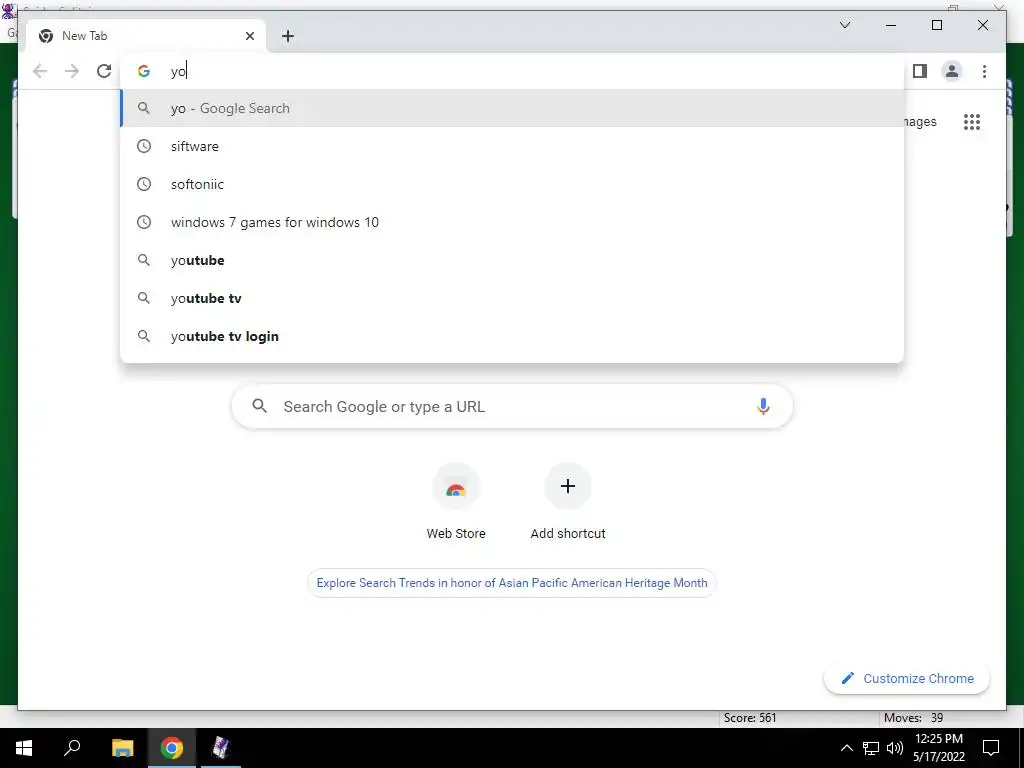Viewport: 1024px width, 768px height.
Task: Pick 'windows 7 games for windows 10'
Action: point(513,222)
